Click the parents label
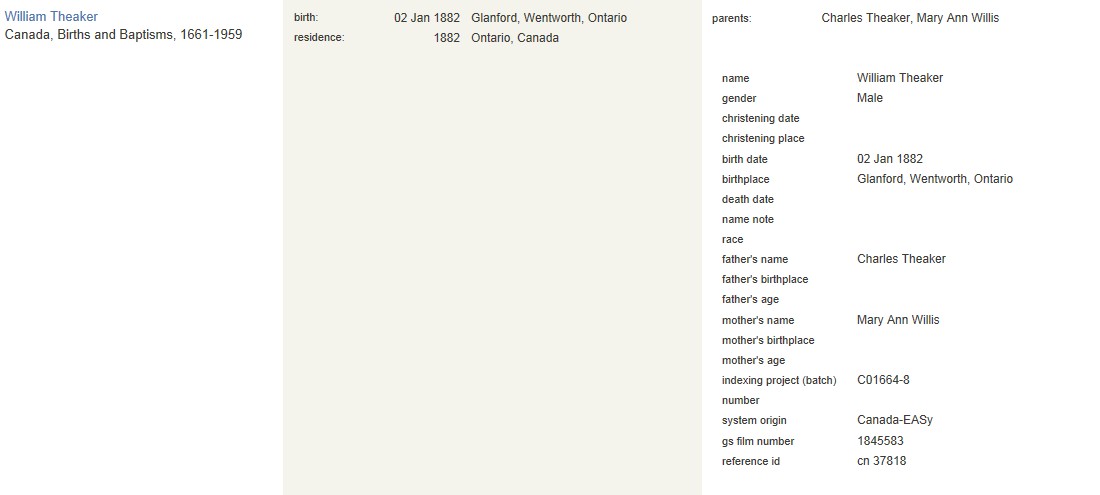 tap(732, 19)
